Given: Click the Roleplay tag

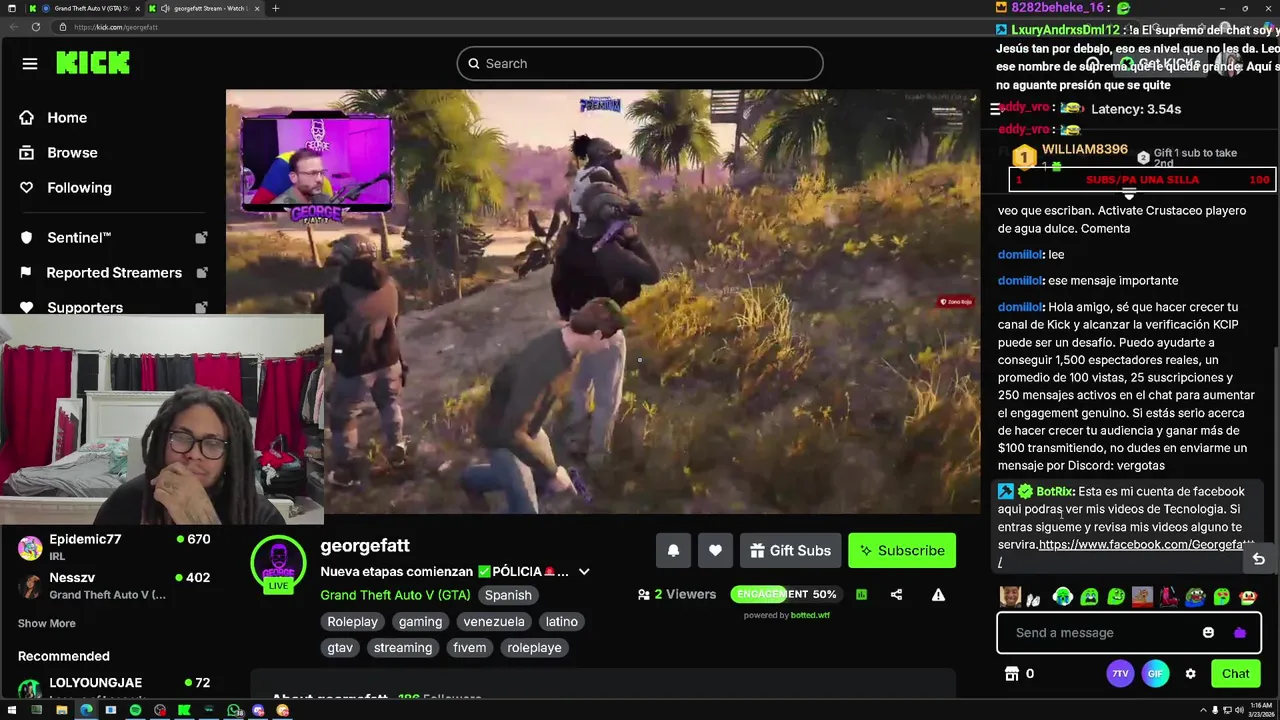Looking at the screenshot, I should click(352, 621).
